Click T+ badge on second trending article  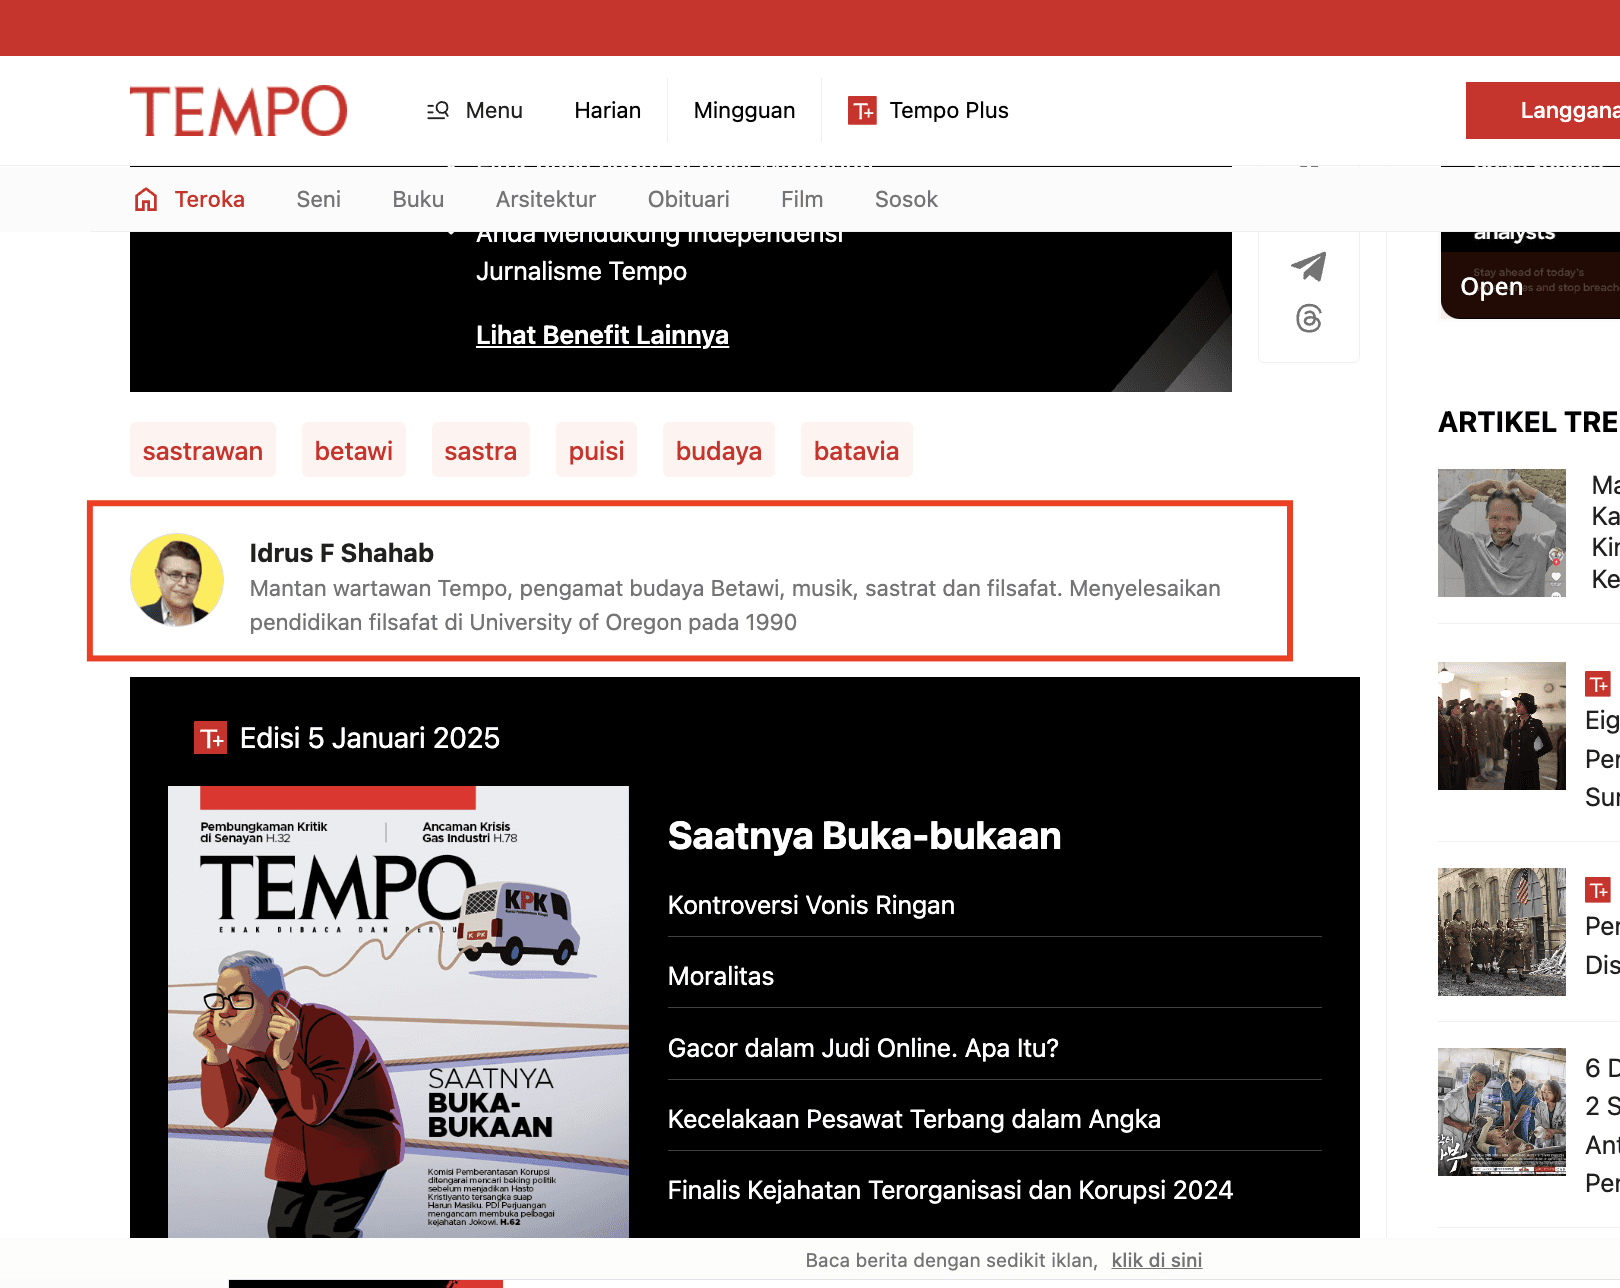pyautogui.click(x=1598, y=684)
